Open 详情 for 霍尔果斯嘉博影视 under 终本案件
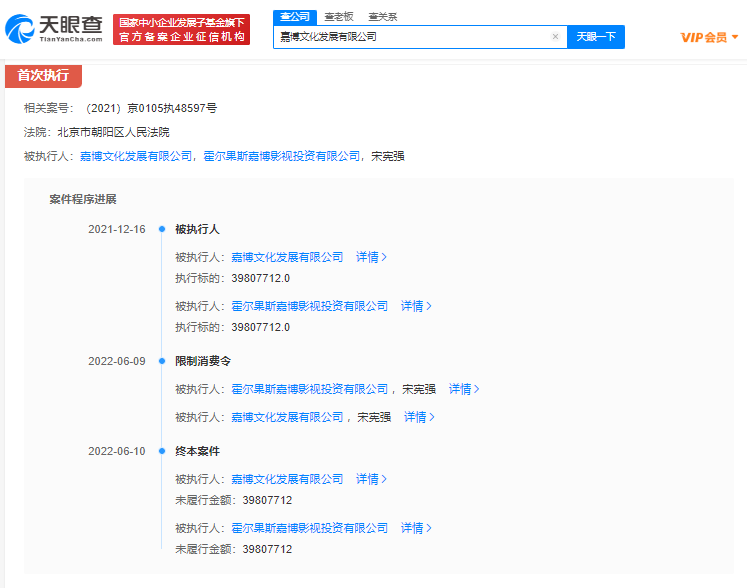 [x=416, y=528]
